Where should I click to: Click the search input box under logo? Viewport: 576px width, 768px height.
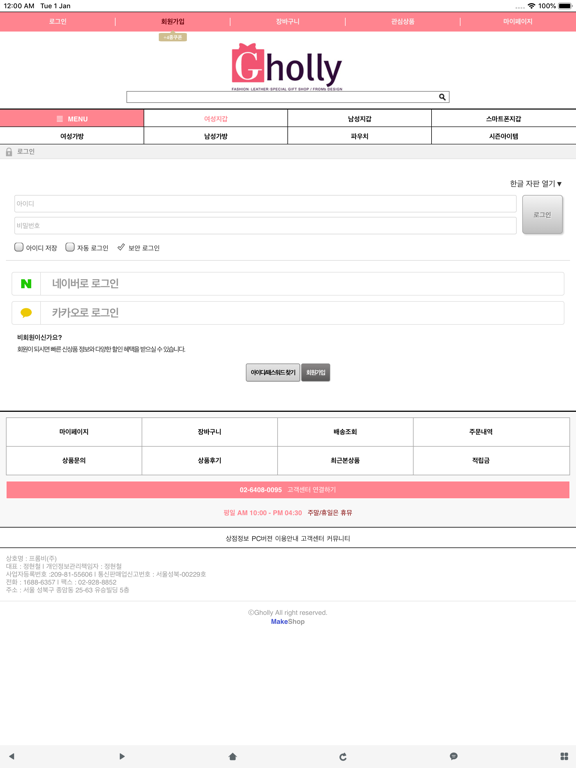coord(288,97)
